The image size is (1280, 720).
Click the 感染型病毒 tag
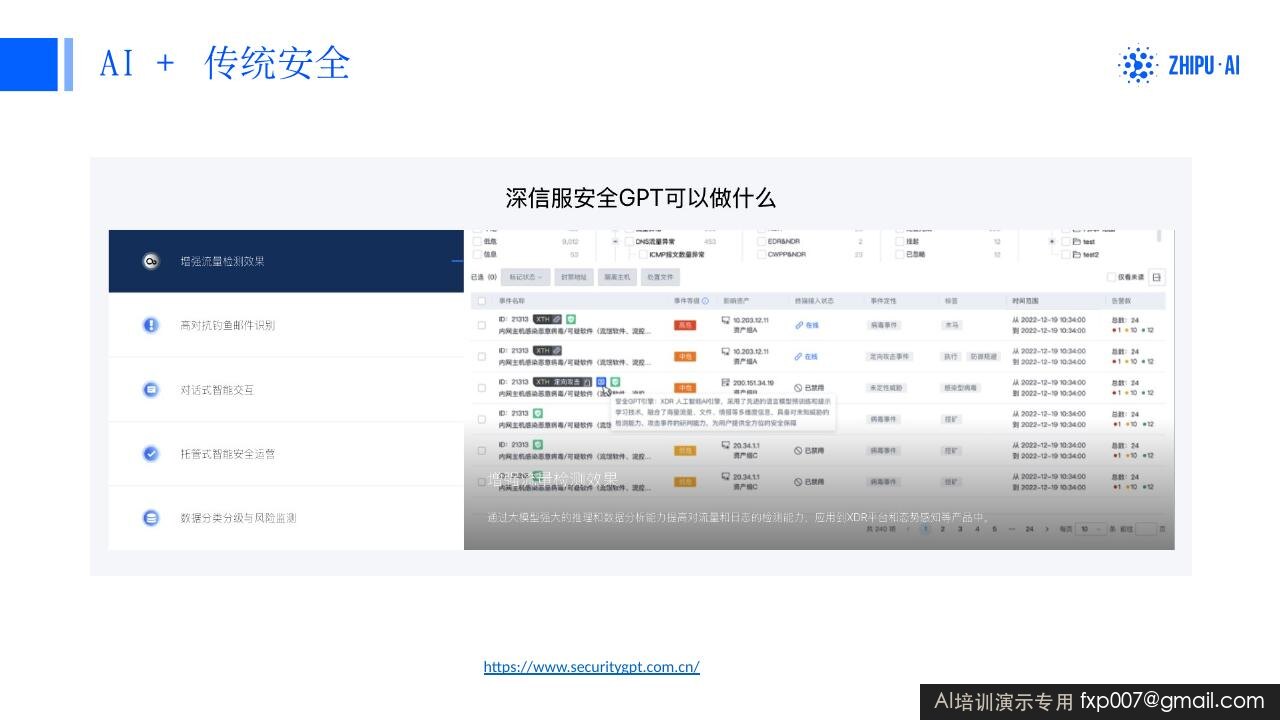point(960,387)
